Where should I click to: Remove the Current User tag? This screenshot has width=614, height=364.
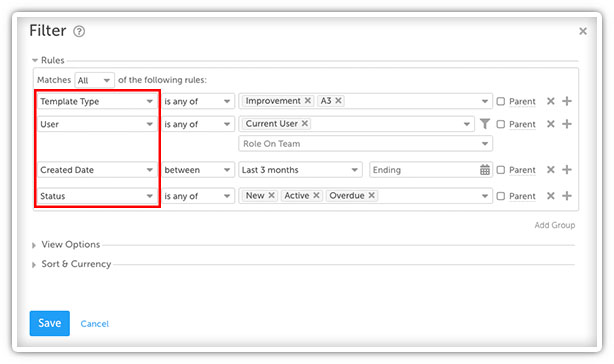305,124
